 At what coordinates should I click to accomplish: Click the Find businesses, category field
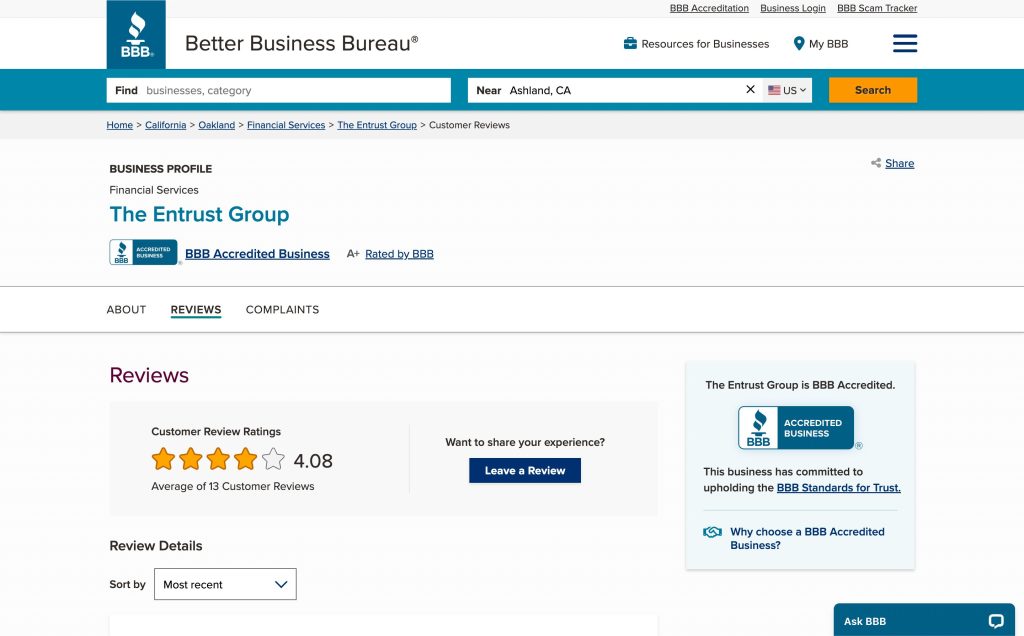point(295,90)
